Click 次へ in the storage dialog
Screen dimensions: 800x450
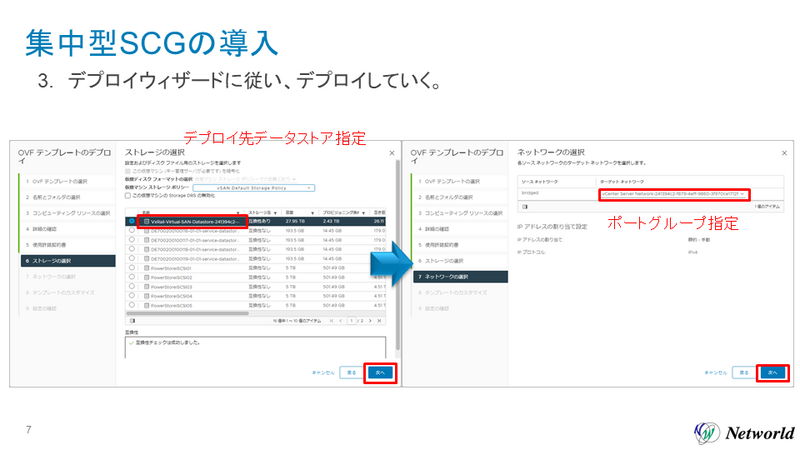tap(380, 373)
